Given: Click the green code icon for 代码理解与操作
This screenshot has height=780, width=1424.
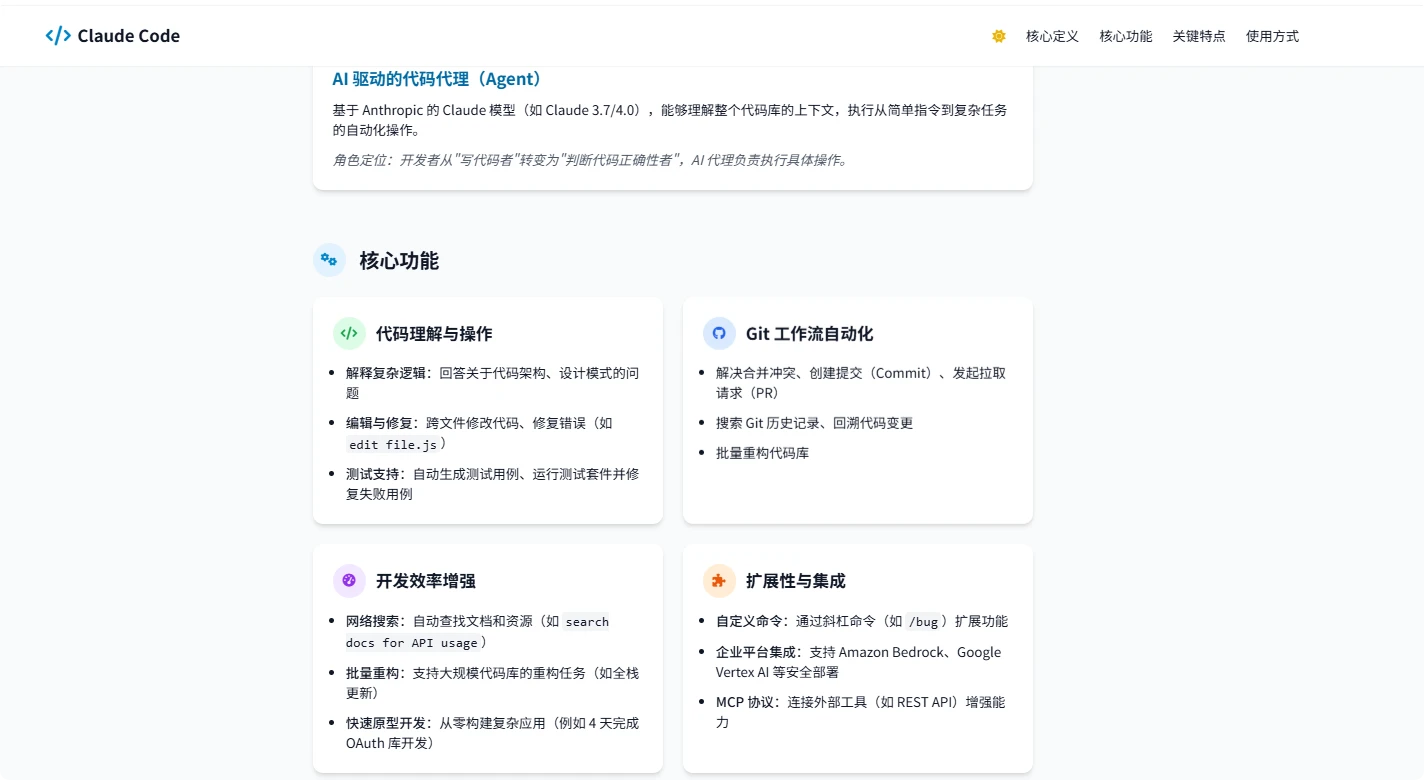Looking at the screenshot, I should (x=349, y=333).
